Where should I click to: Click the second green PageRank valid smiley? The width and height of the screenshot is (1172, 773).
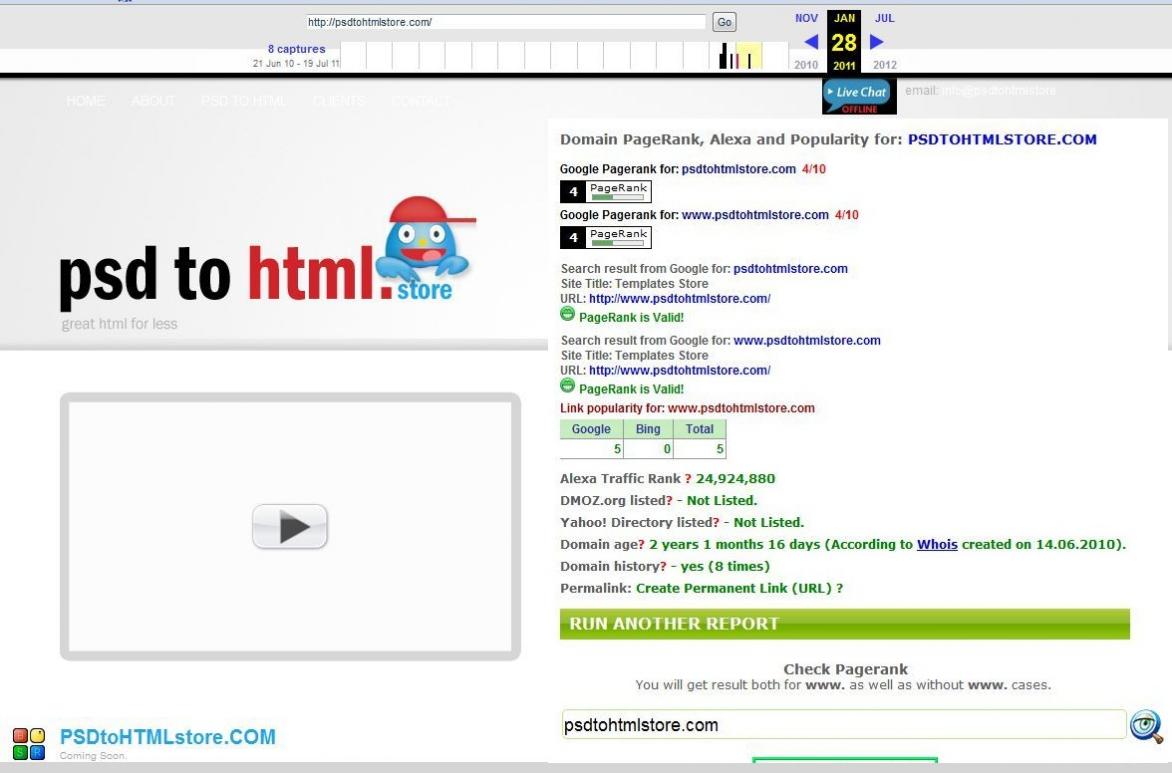point(567,386)
